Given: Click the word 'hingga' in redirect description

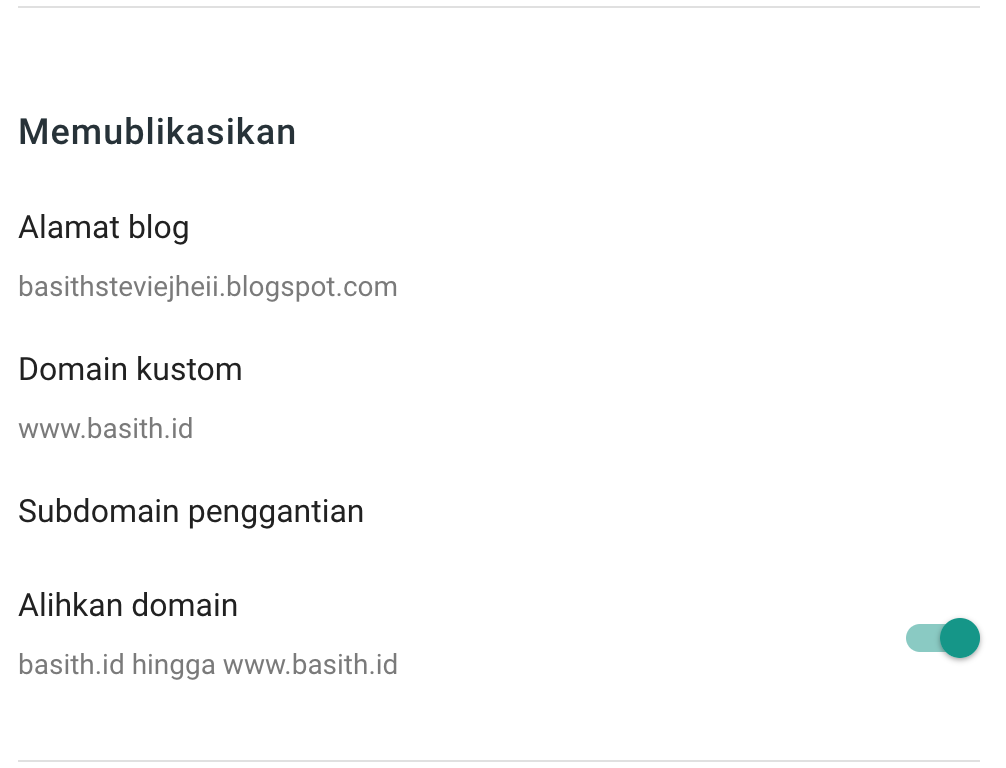Looking at the screenshot, I should point(173,665).
